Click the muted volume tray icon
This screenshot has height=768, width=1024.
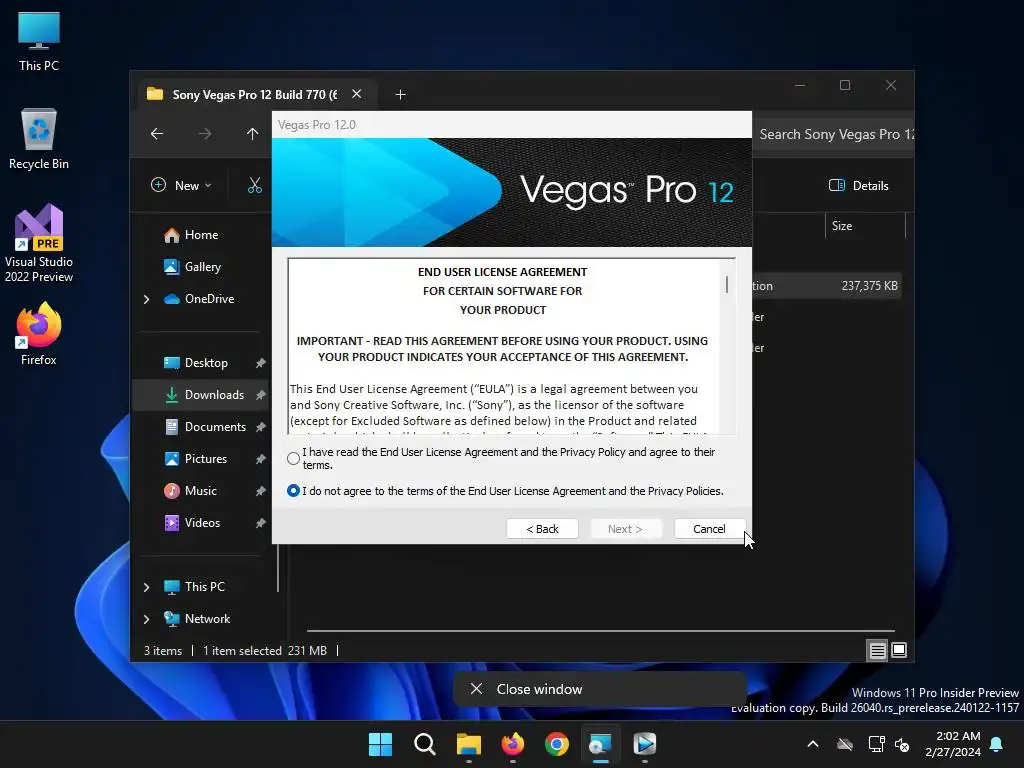pyautogui.click(x=902, y=744)
